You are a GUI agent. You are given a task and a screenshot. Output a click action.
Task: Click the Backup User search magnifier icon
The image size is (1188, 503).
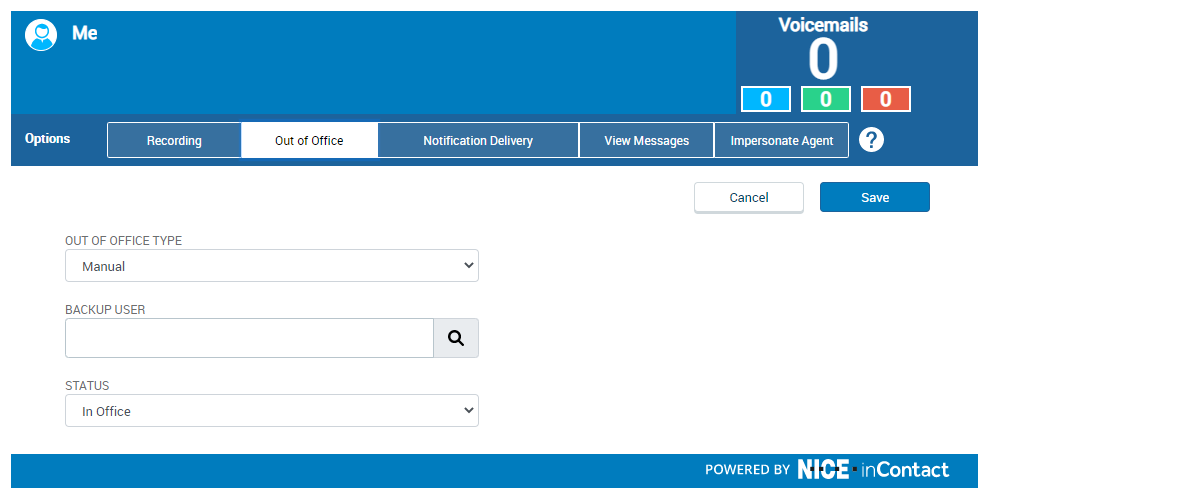tap(455, 338)
